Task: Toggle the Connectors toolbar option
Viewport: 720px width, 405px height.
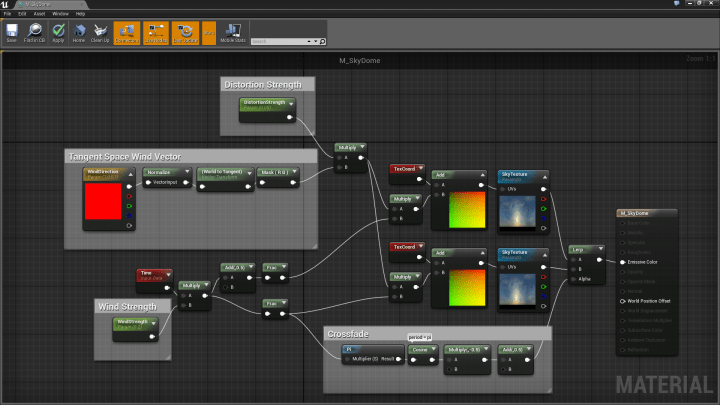Action: pos(126,34)
